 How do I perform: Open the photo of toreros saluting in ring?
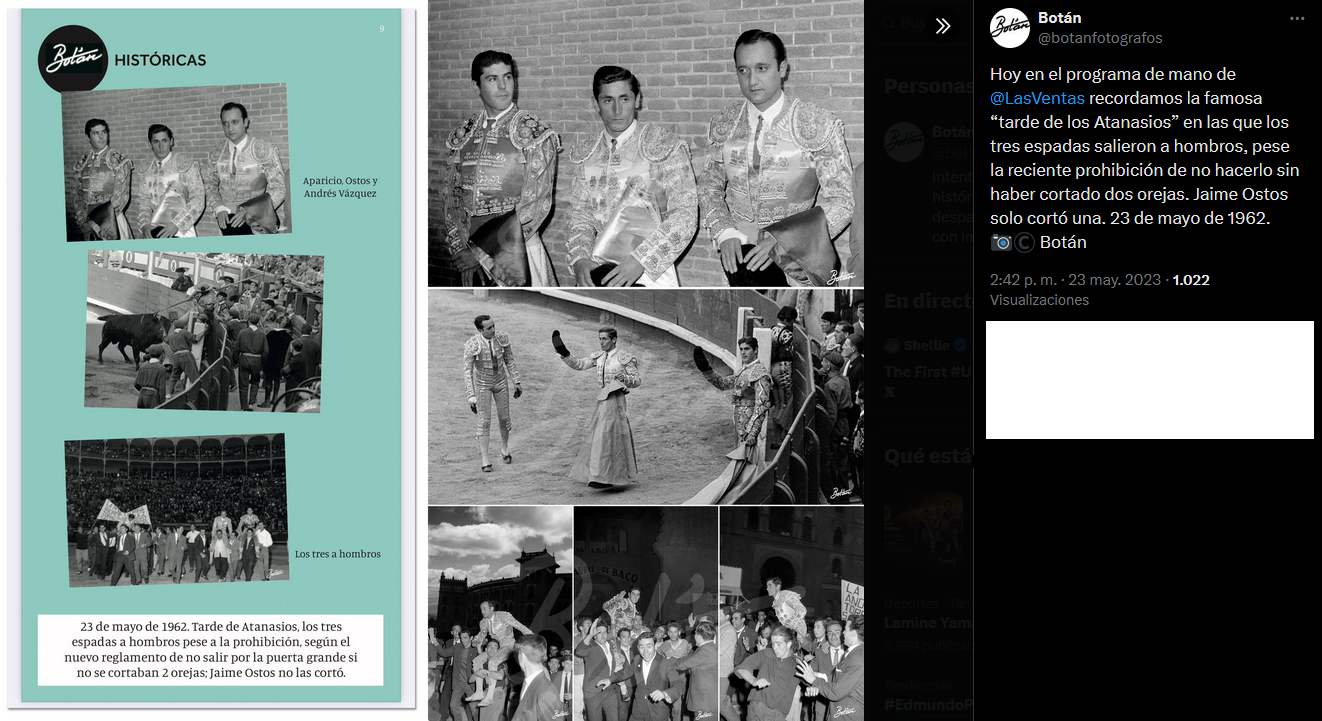tap(645, 397)
